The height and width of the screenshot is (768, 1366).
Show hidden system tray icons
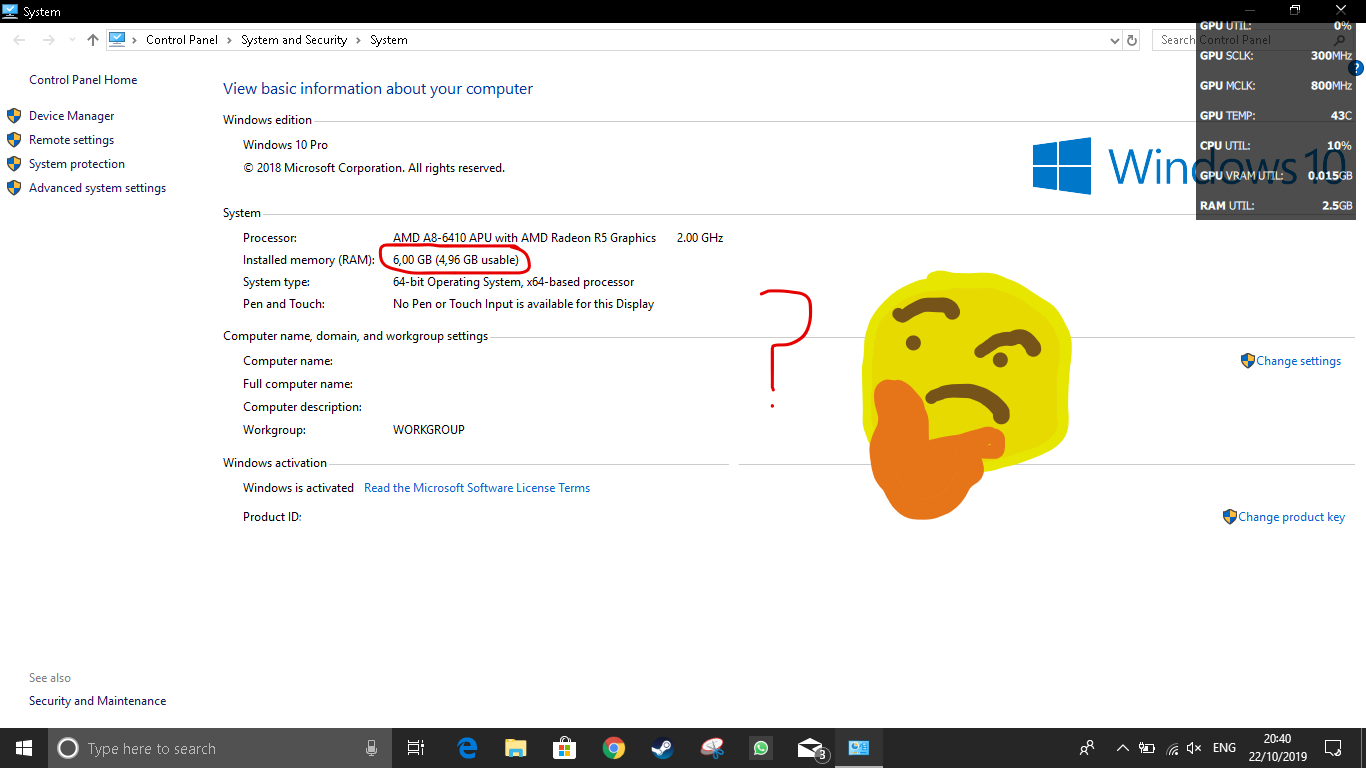(1122, 748)
